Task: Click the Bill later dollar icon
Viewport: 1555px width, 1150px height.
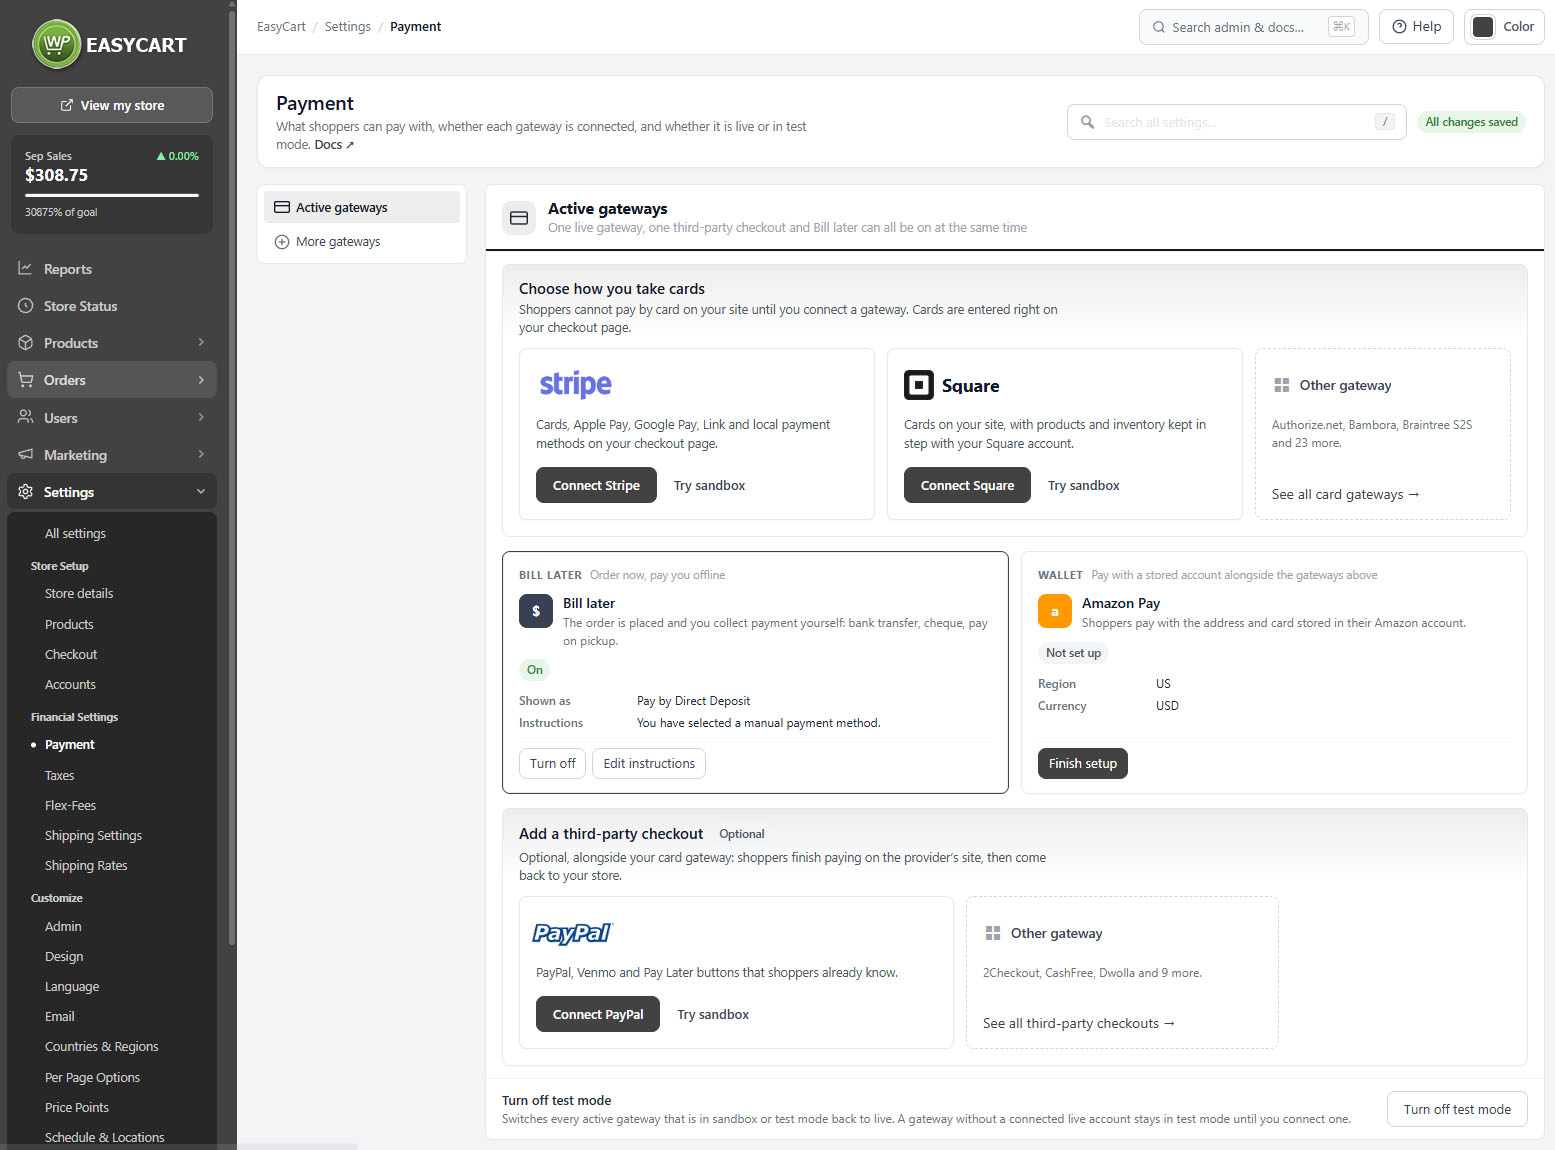Action: click(536, 611)
